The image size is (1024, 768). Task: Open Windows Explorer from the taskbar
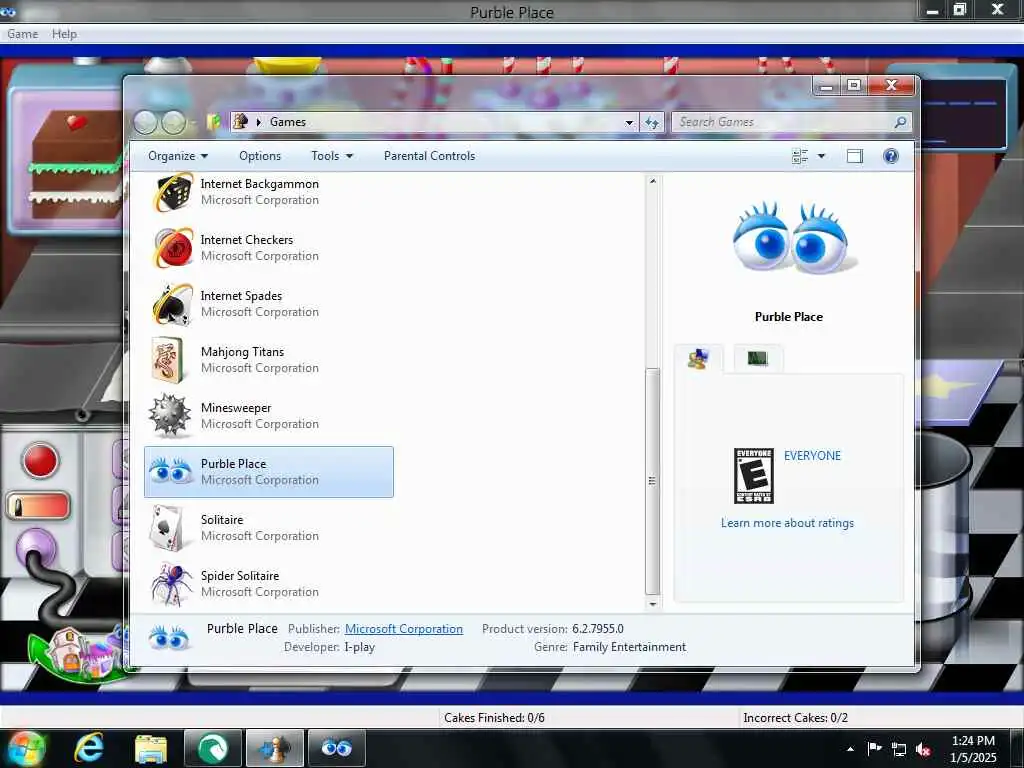[x=151, y=749]
